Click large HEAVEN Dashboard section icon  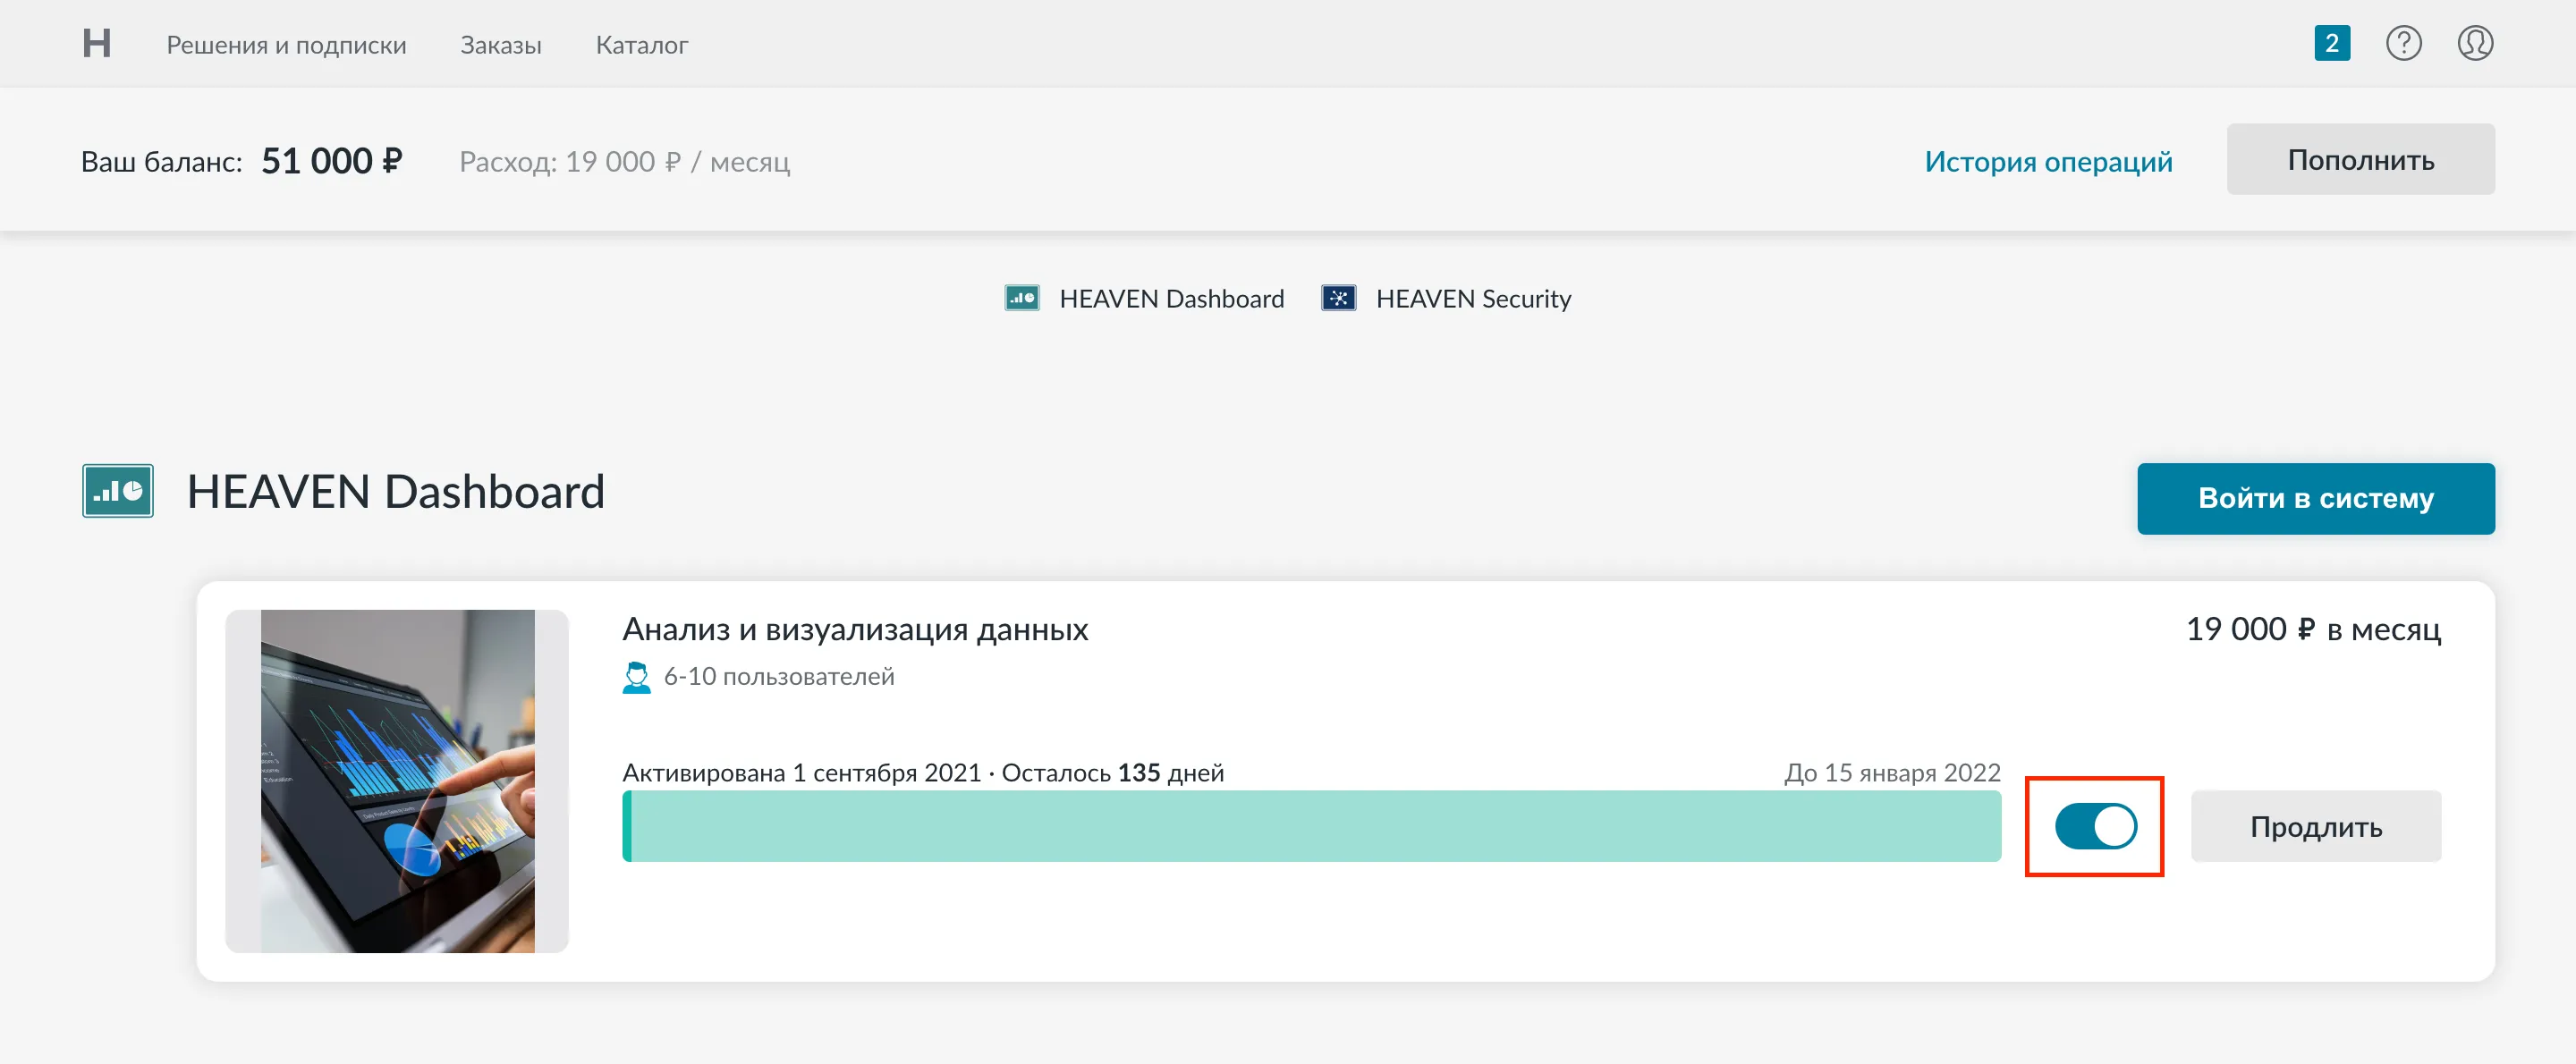(x=118, y=491)
